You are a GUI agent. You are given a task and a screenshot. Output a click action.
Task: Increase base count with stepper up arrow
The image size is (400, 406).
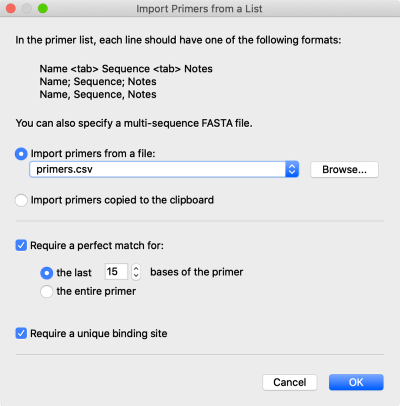pyautogui.click(x=136, y=268)
